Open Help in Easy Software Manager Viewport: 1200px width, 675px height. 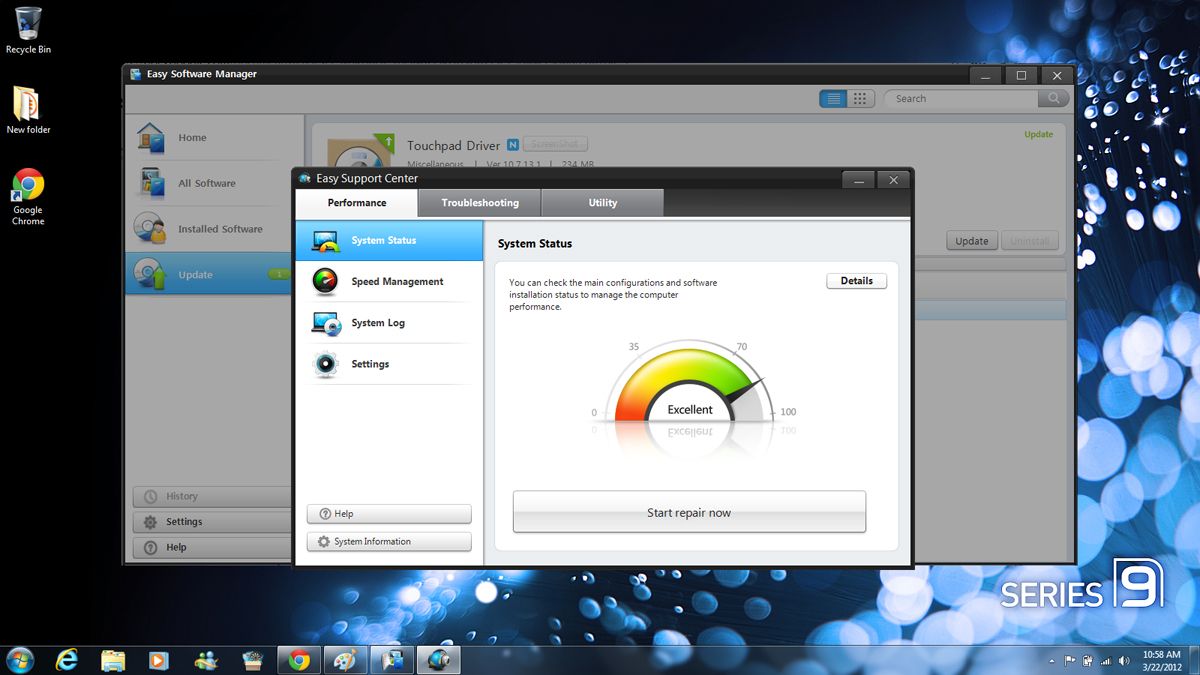pos(212,547)
